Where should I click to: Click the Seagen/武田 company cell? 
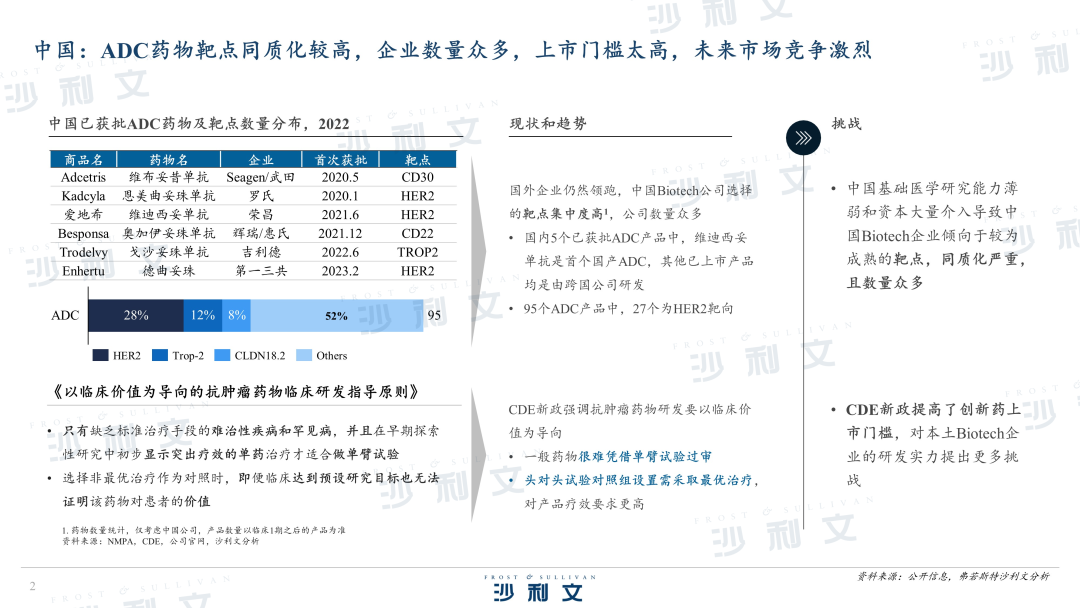point(261,177)
